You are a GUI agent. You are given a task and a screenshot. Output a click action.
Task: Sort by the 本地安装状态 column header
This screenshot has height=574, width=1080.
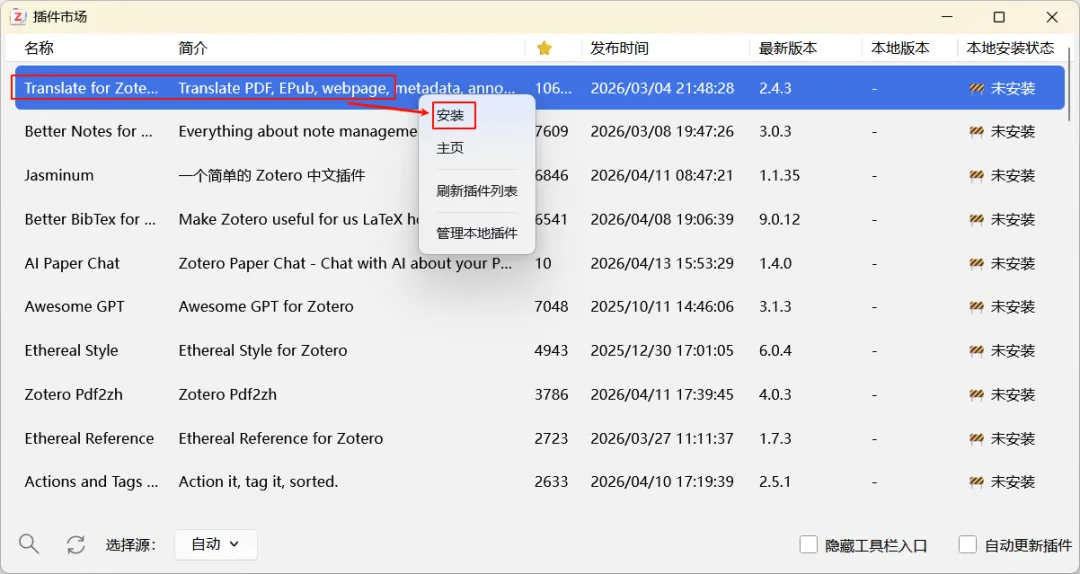pos(1010,48)
